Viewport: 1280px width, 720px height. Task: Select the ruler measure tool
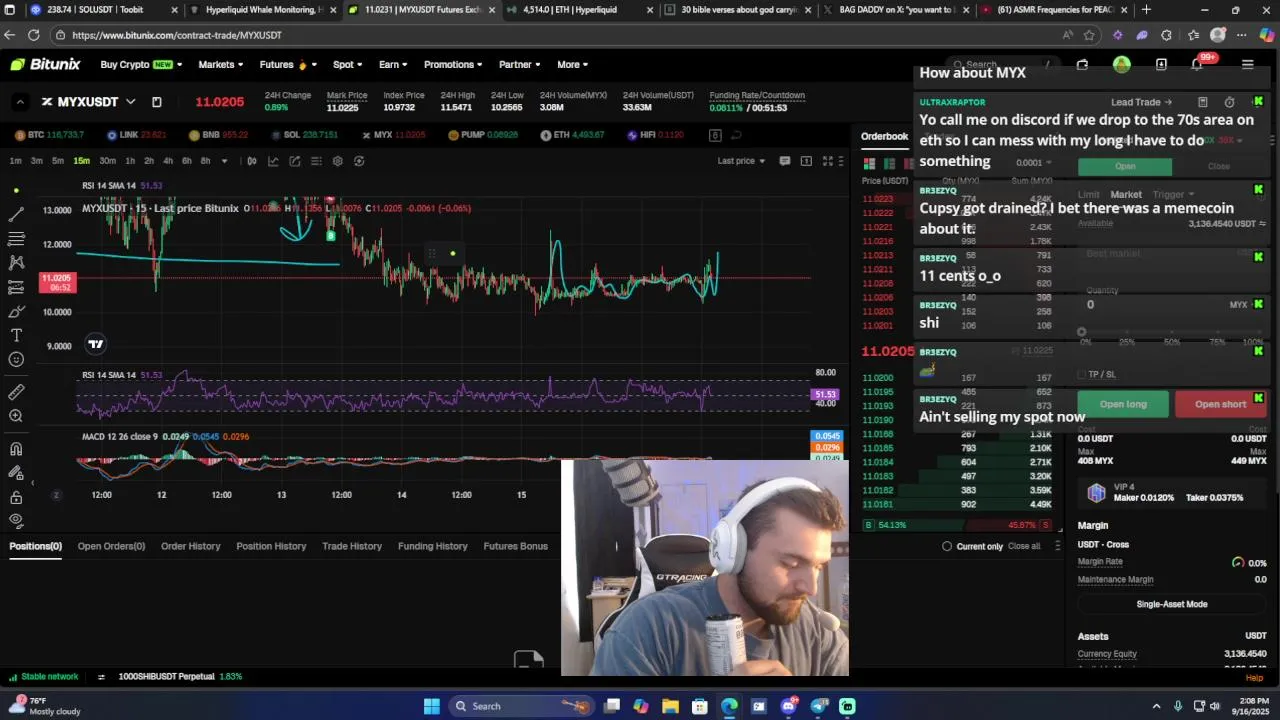click(x=16, y=392)
